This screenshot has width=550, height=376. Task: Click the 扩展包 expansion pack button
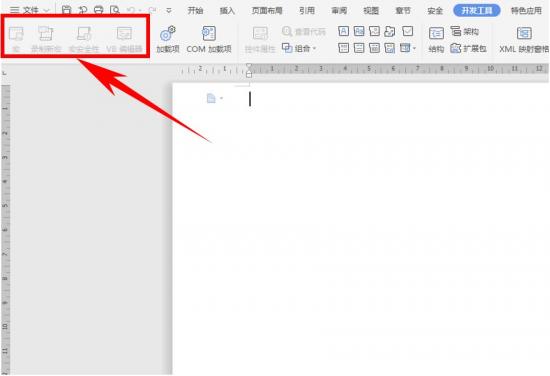click(469, 48)
